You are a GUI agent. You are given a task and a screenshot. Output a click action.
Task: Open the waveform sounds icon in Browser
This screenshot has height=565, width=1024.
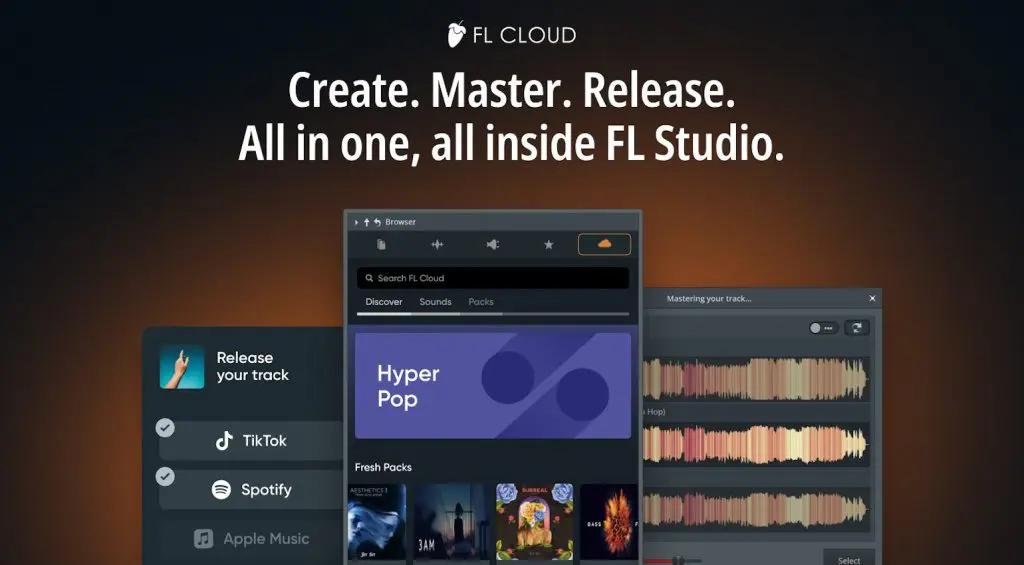437,244
